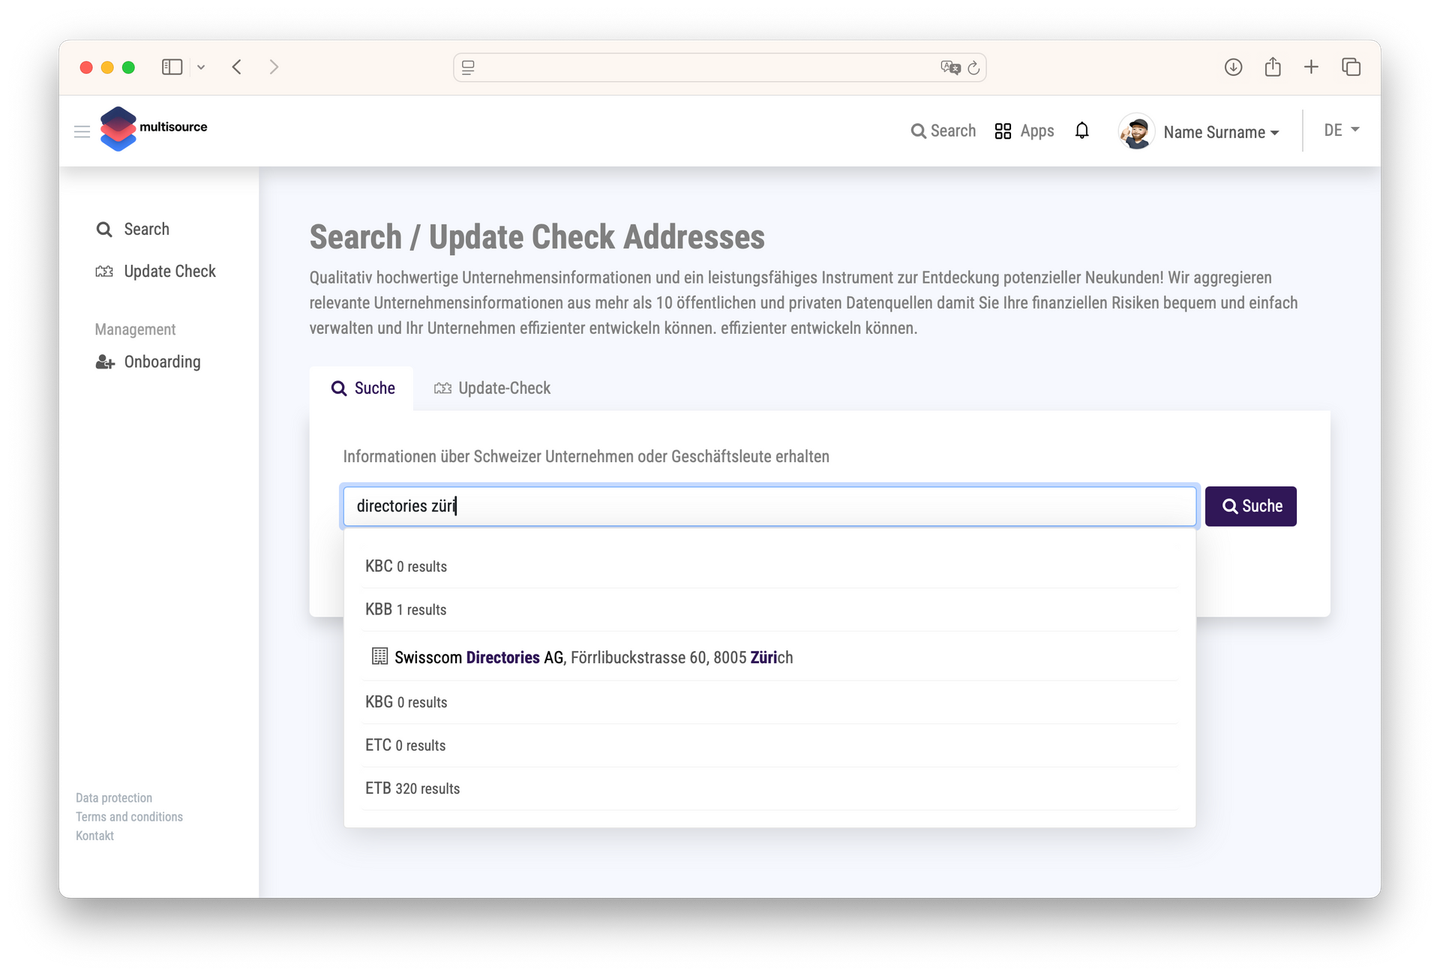
Task: Click the browser share icon
Action: [x=1272, y=67]
